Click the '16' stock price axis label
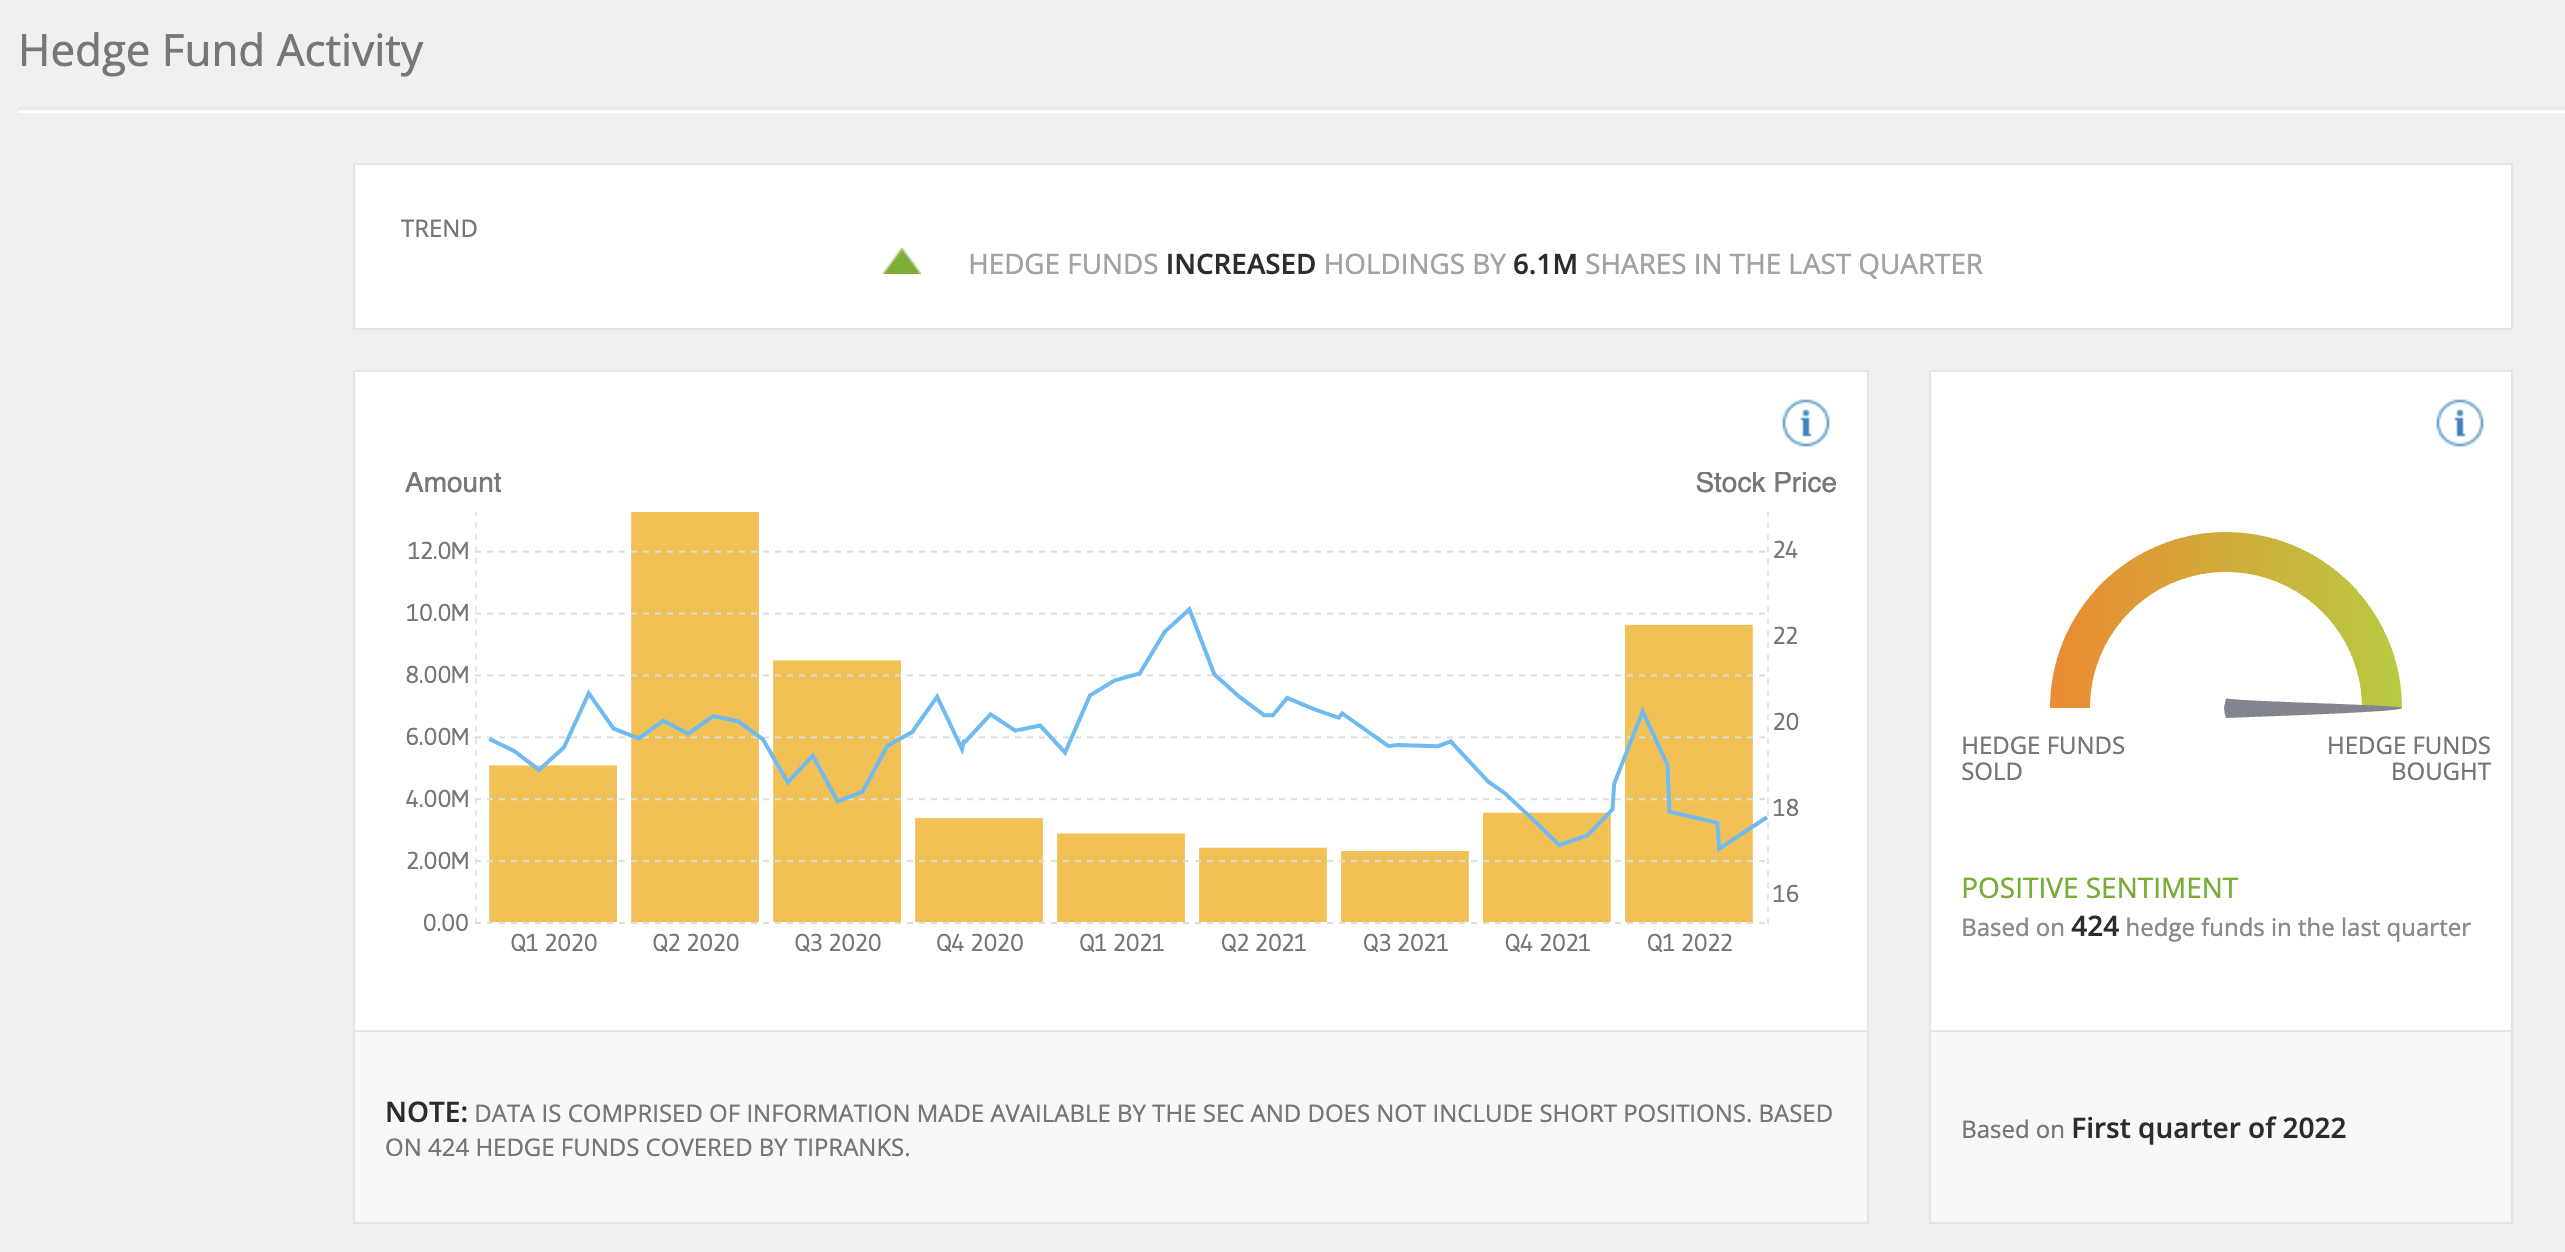 [x=1785, y=894]
